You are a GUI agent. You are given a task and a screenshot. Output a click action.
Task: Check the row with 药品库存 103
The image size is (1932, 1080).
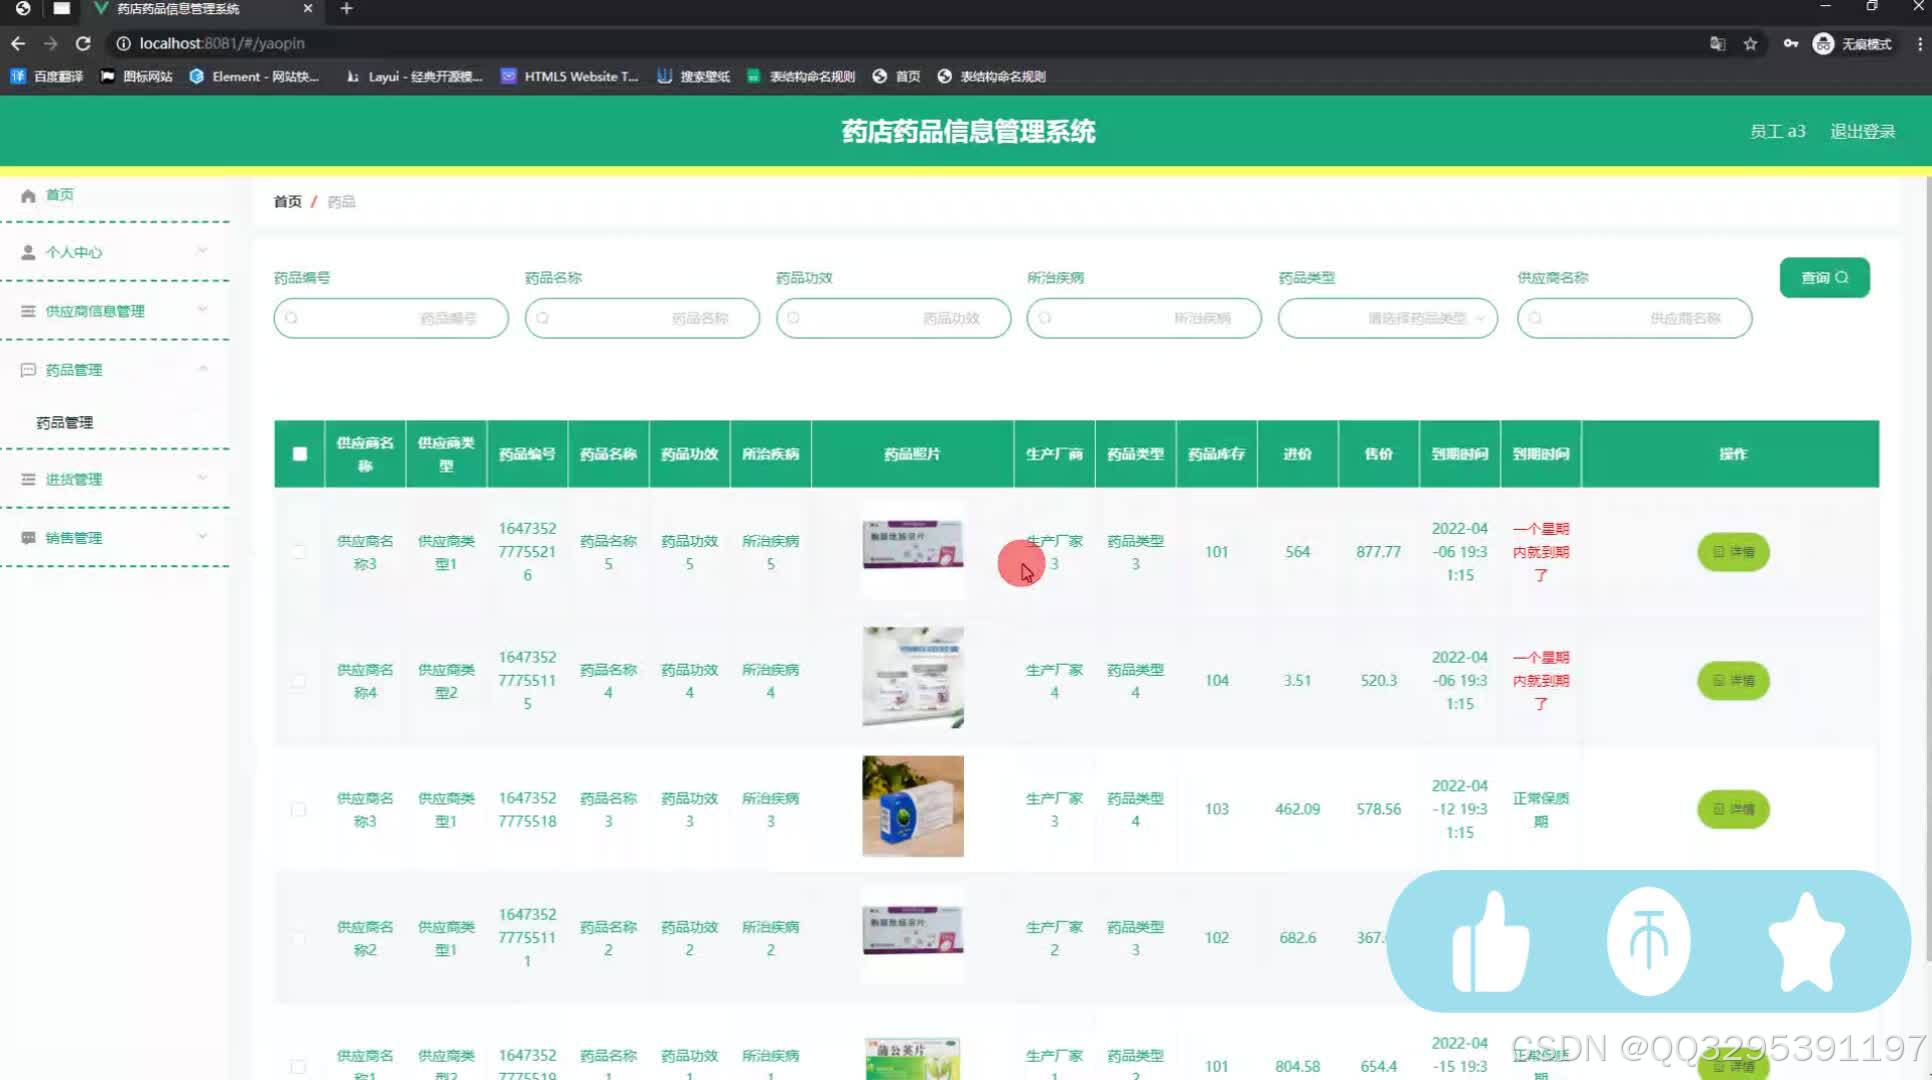[x=298, y=809]
